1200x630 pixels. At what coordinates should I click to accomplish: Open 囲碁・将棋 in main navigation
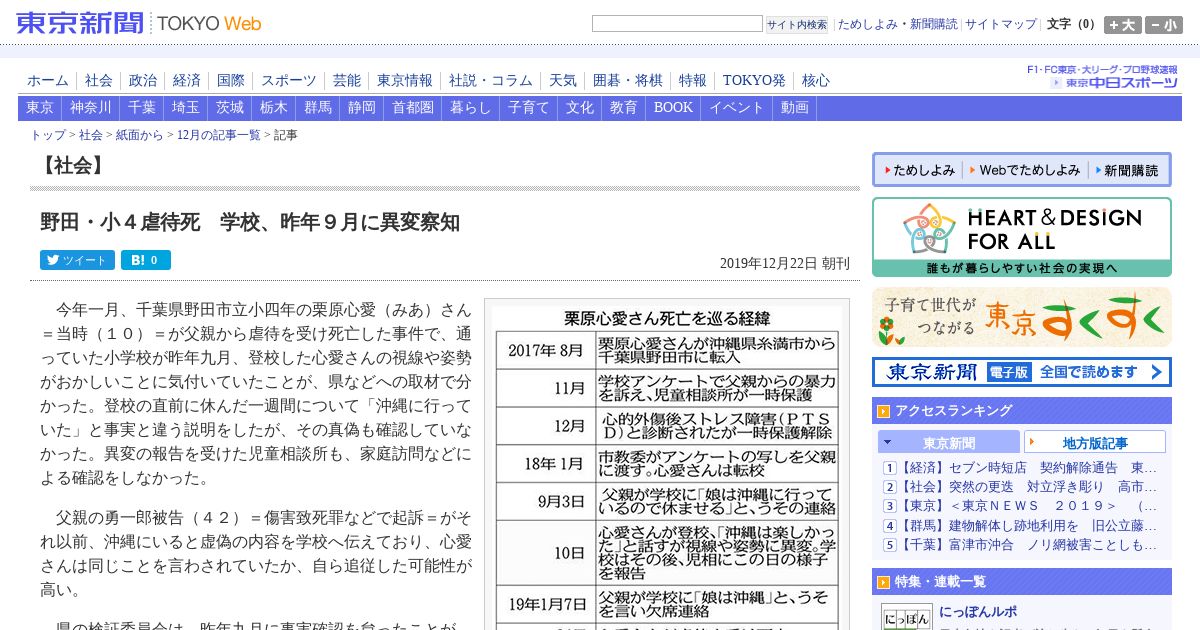[628, 80]
